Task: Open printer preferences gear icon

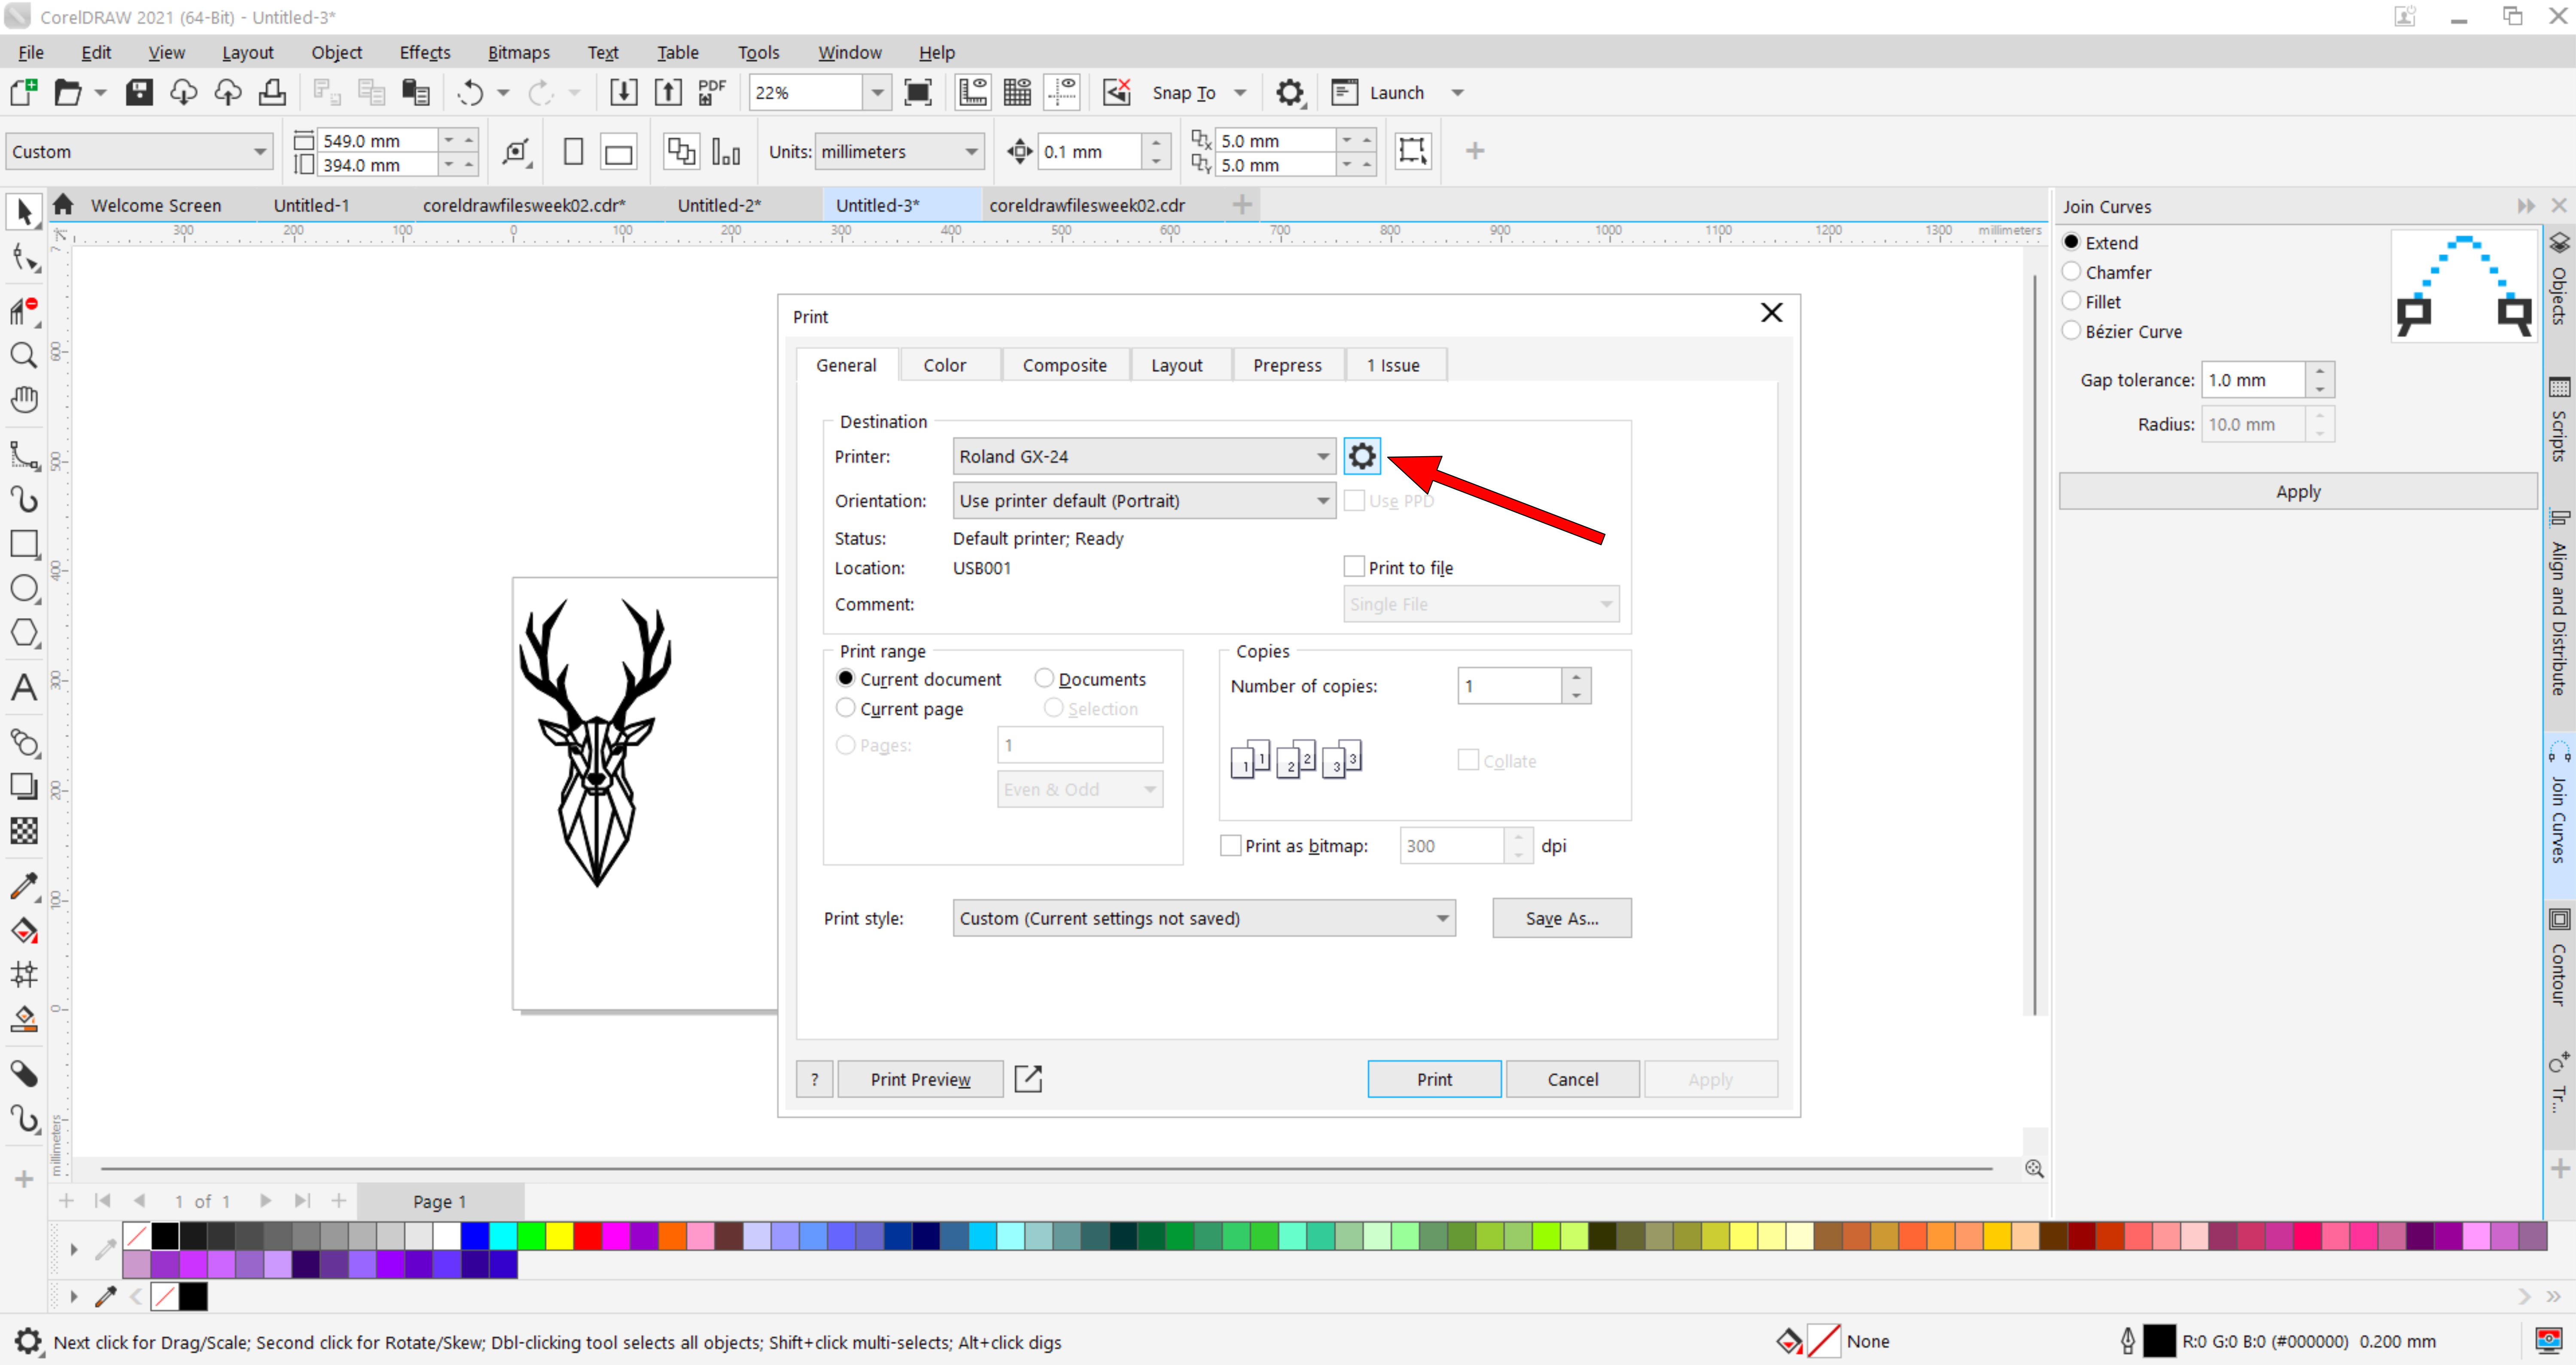Action: [x=1361, y=456]
